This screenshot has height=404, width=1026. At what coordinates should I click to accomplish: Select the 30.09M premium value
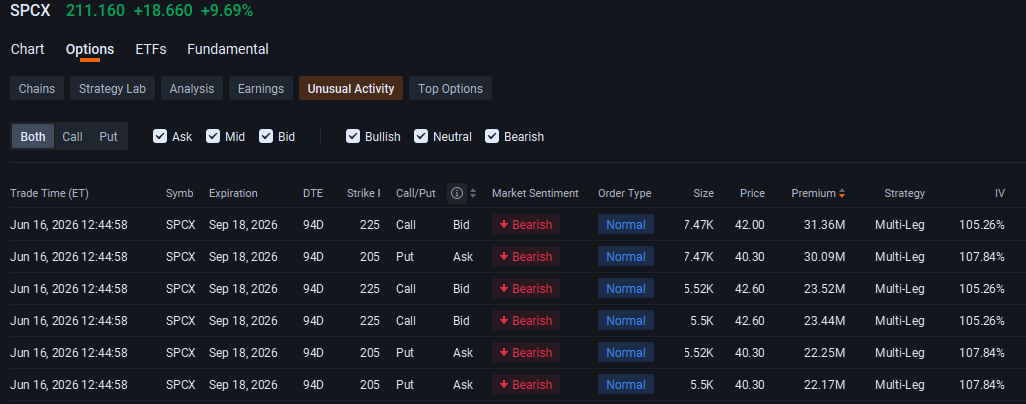tap(824, 257)
